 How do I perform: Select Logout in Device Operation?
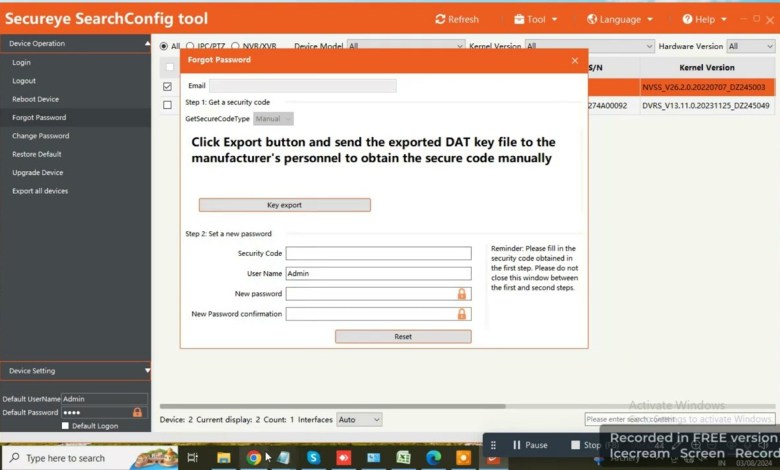click(x=24, y=81)
